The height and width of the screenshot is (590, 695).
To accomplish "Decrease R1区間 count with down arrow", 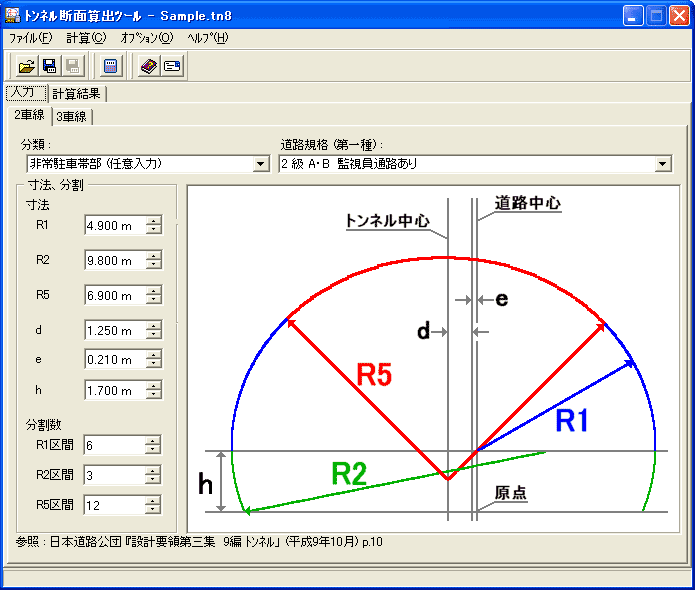I will pos(153,449).
